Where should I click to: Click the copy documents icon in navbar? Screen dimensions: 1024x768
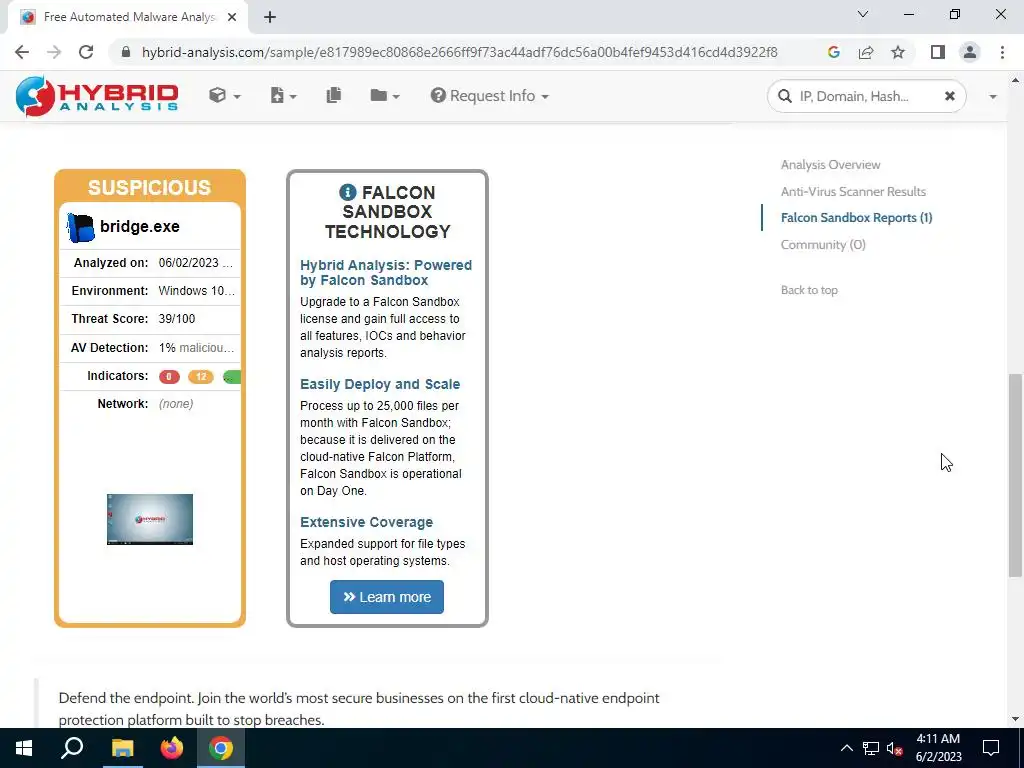(x=334, y=95)
